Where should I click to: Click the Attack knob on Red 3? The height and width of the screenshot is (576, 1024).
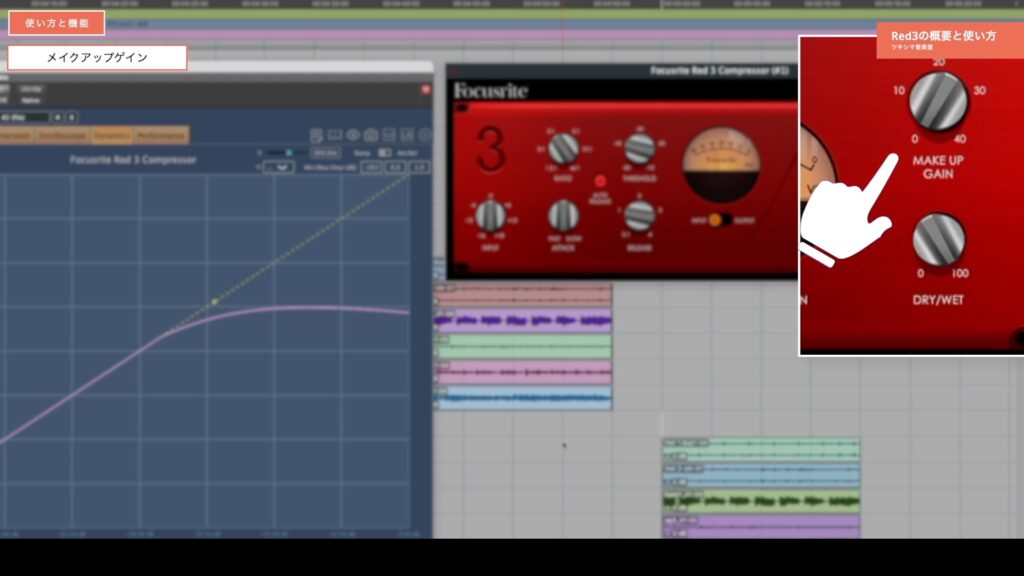pyautogui.click(x=563, y=214)
